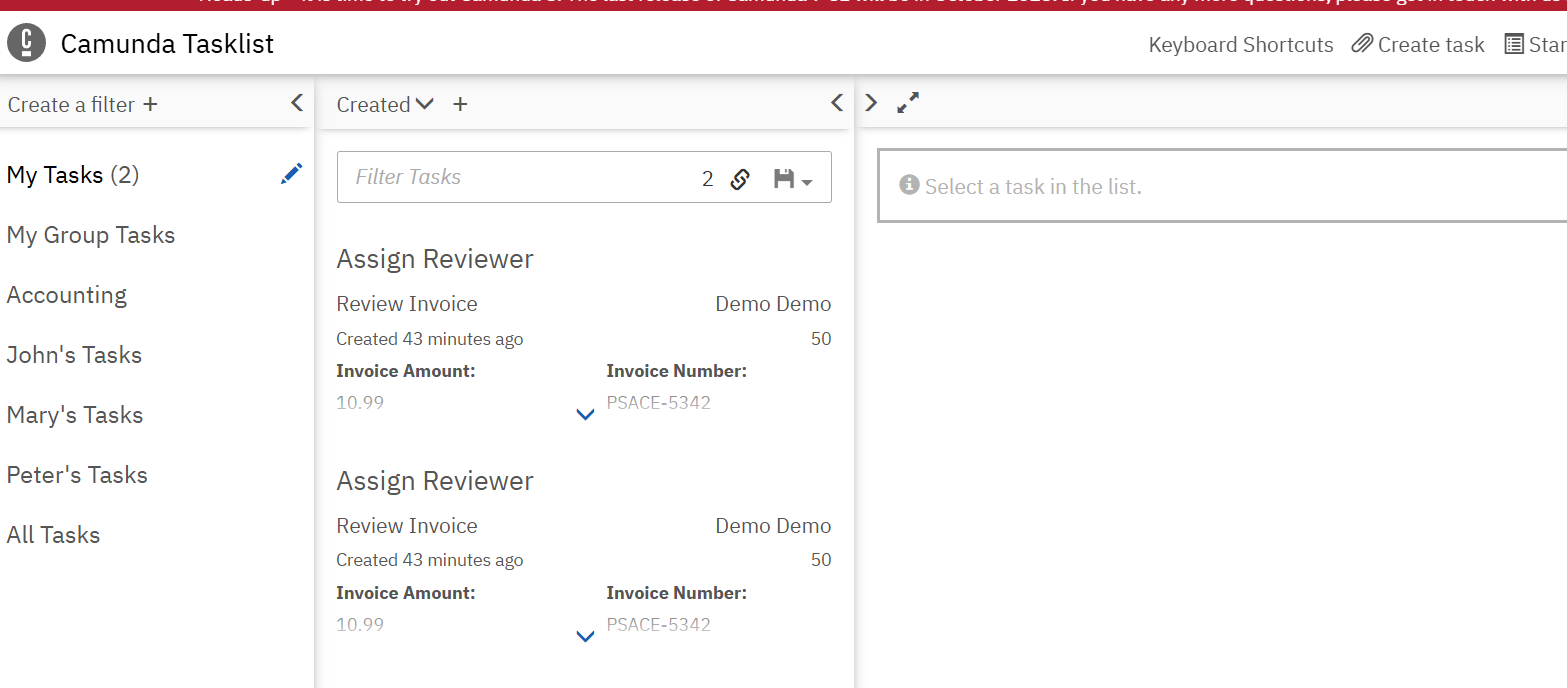Click the Create a filter link
Image resolution: width=1567 pixels, height=688 pixels.
click(x=71, y=104)
